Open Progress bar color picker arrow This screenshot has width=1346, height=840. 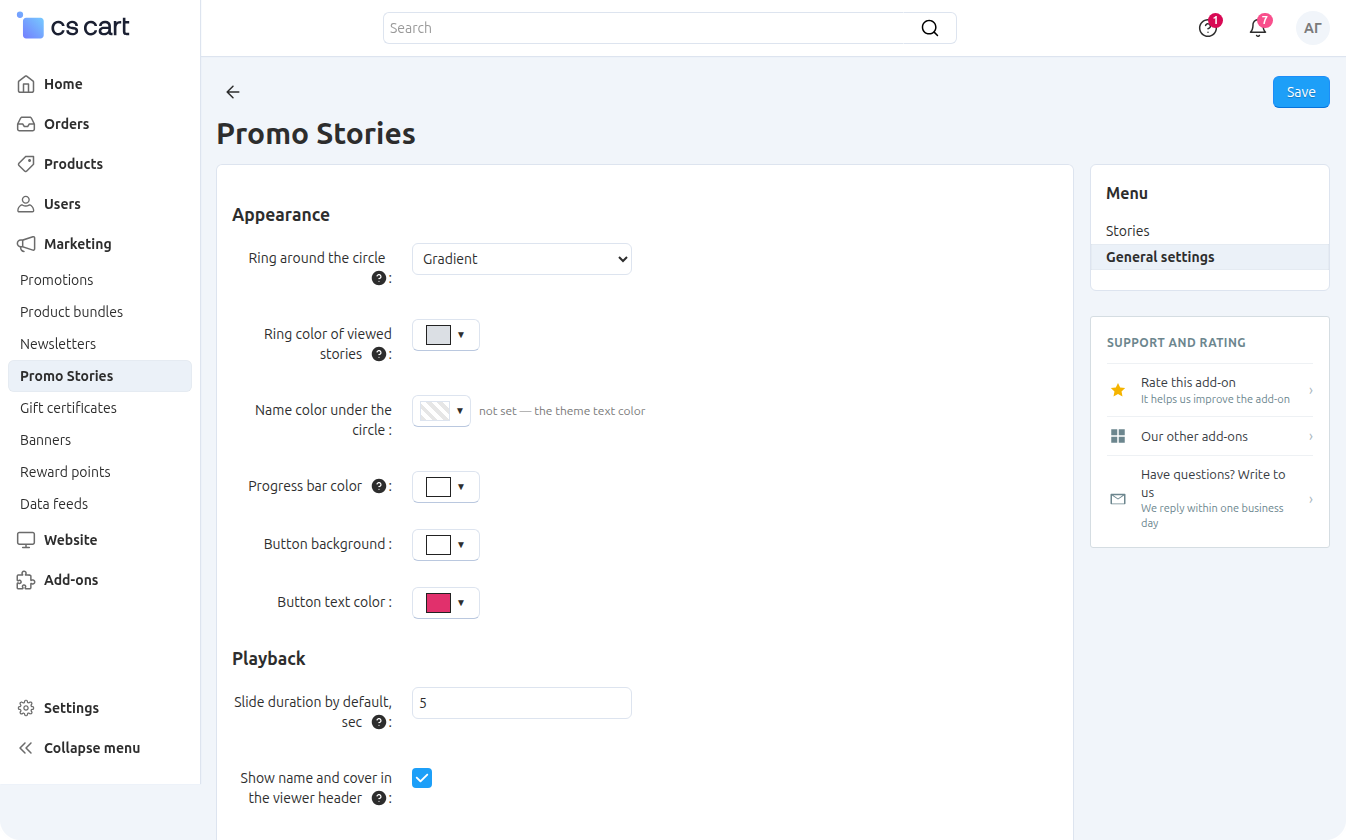(x=461, y=487)
